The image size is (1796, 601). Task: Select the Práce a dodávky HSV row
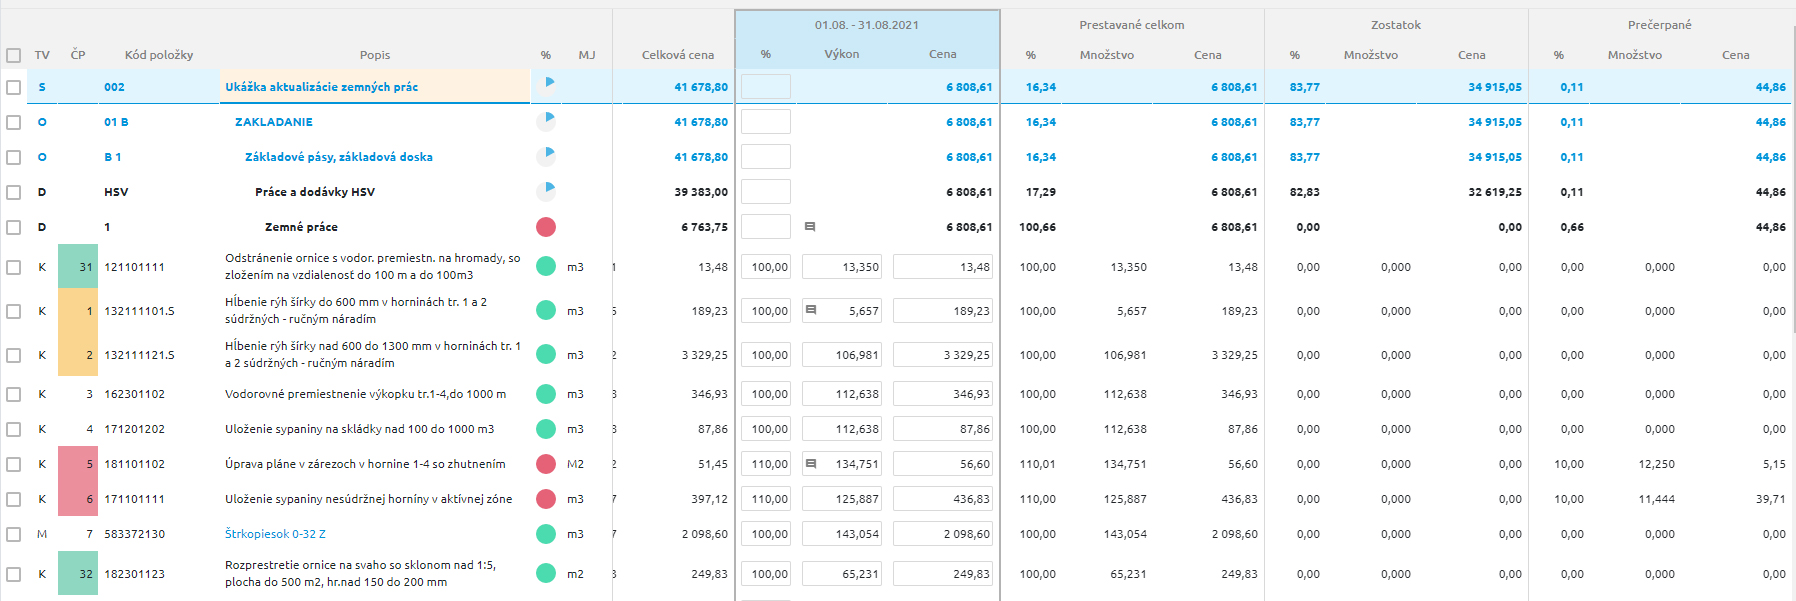(x=315, y=192)
